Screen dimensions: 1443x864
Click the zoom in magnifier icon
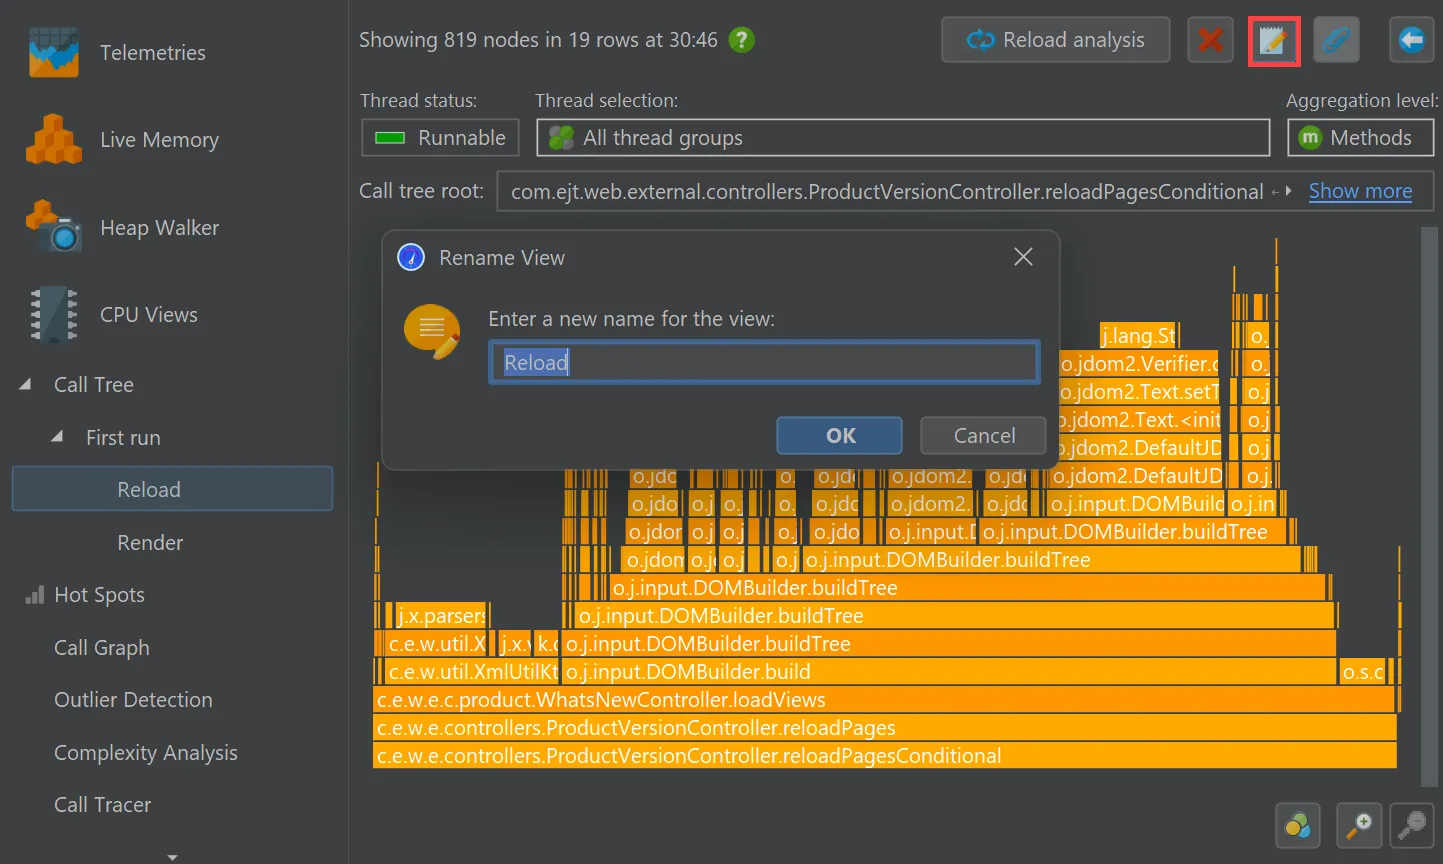click(1360, 826)
